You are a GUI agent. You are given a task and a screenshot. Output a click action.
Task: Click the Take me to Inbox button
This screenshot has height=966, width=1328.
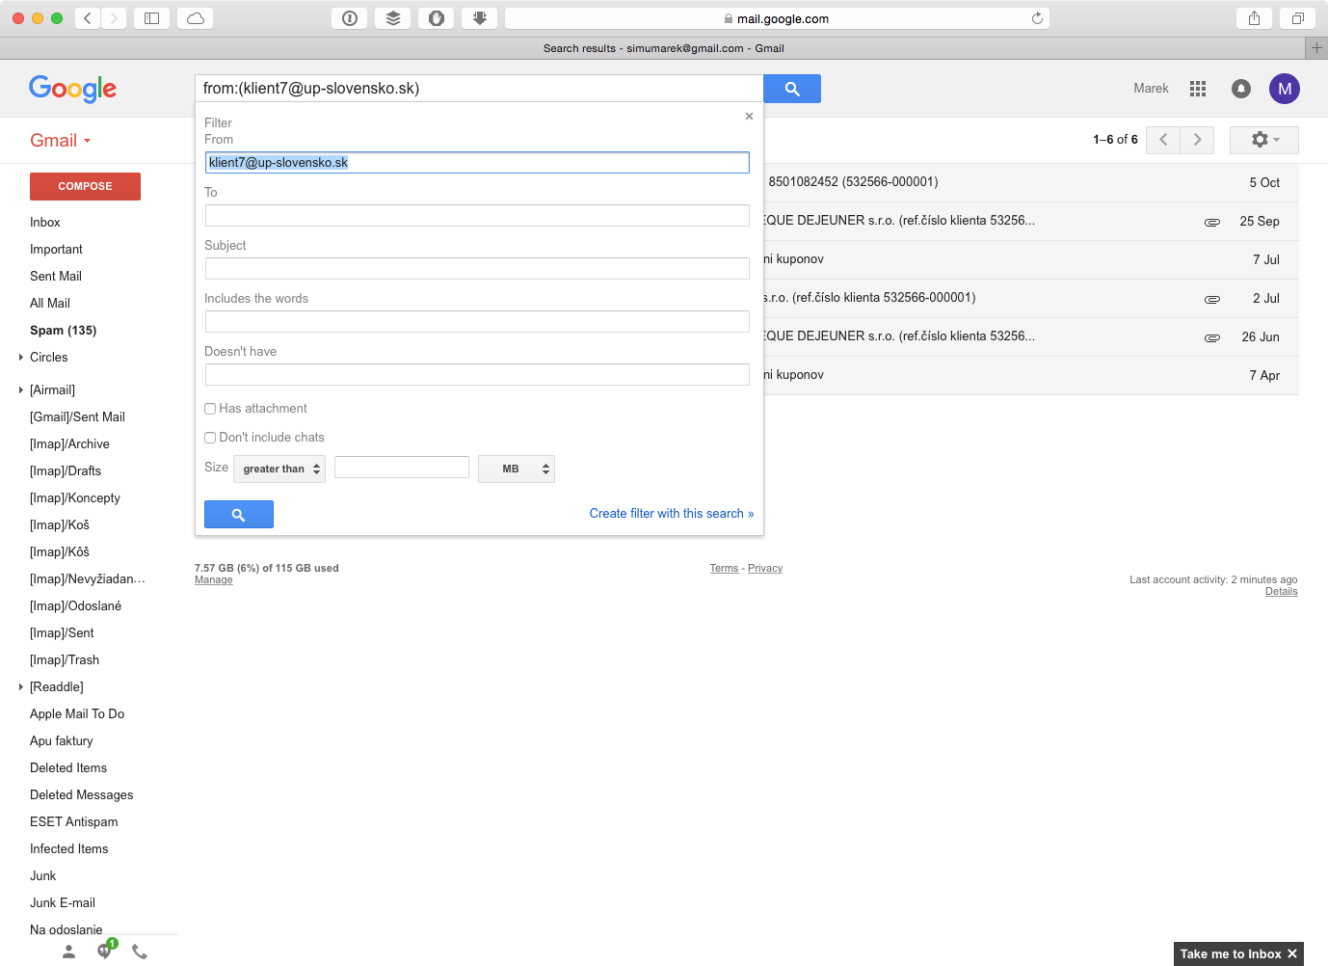pyautogui.click(x=1230, y=954)
